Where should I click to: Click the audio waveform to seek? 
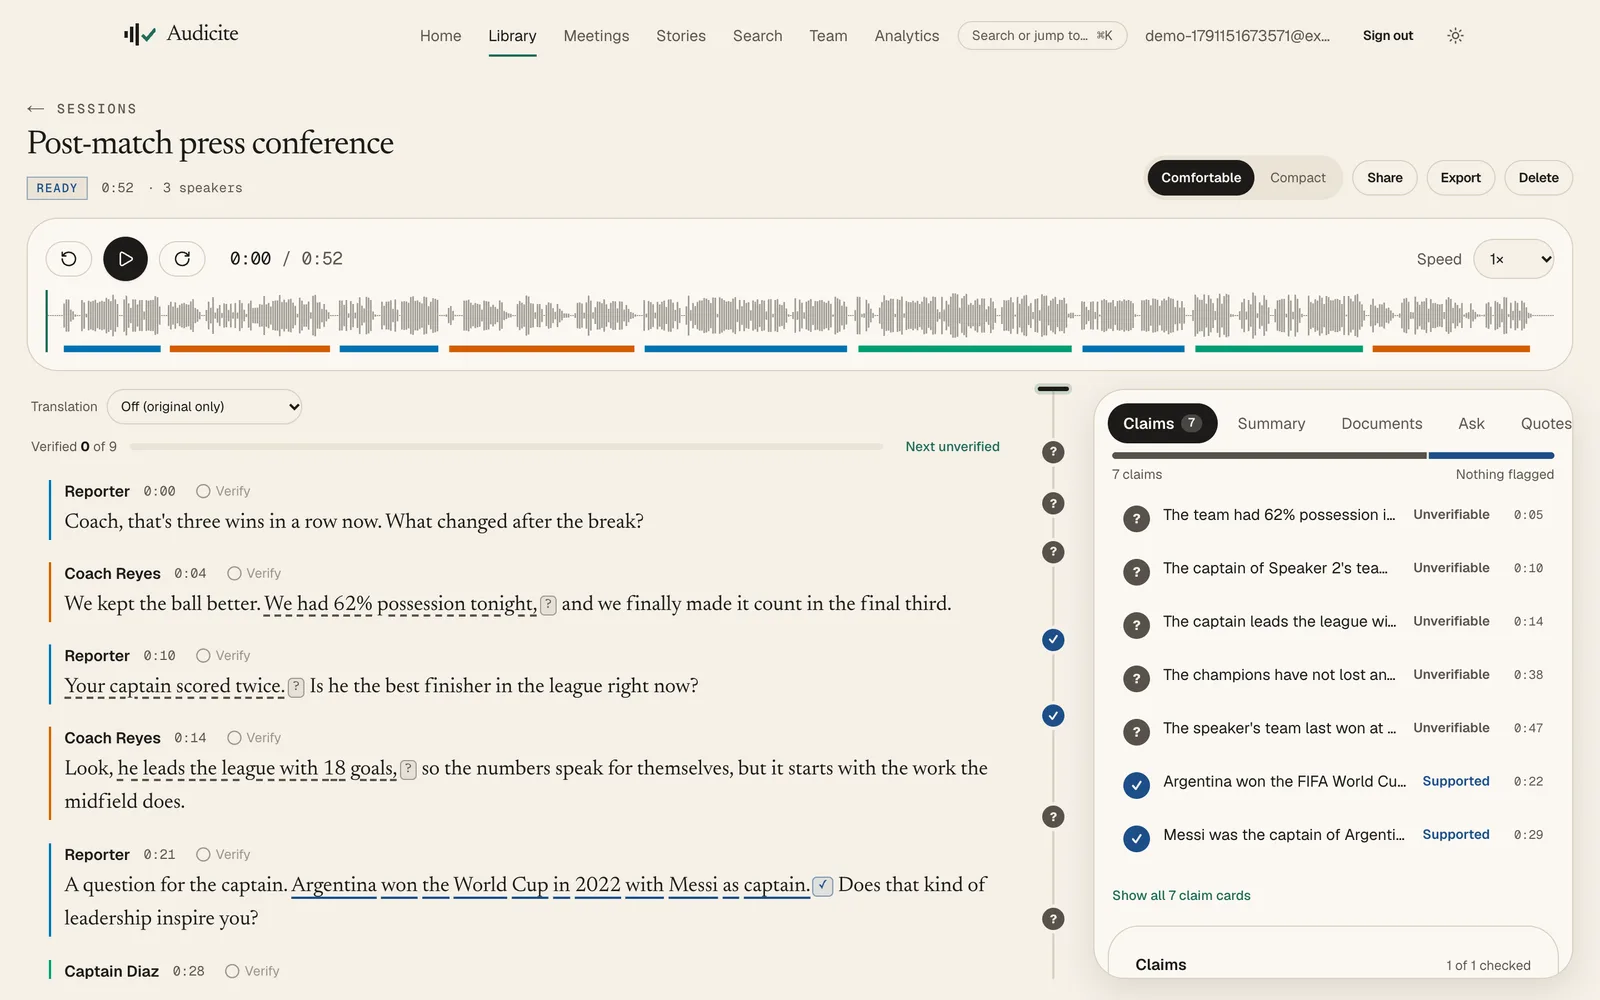tap(800, 315)
